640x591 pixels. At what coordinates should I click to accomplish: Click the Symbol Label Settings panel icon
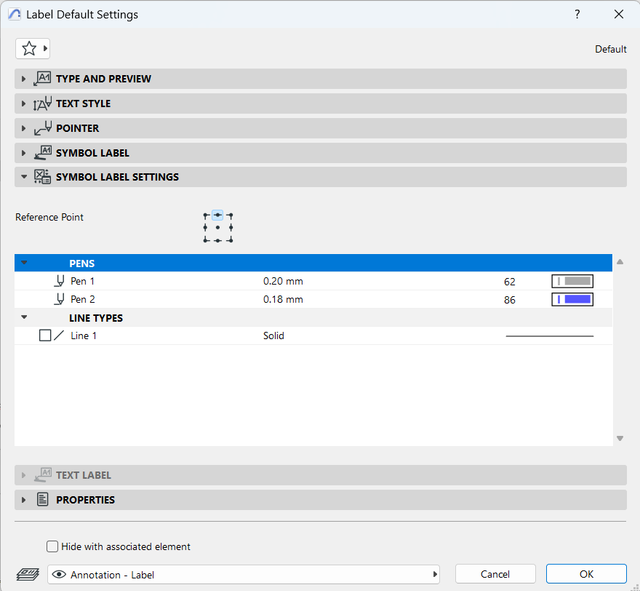point(42,177)
